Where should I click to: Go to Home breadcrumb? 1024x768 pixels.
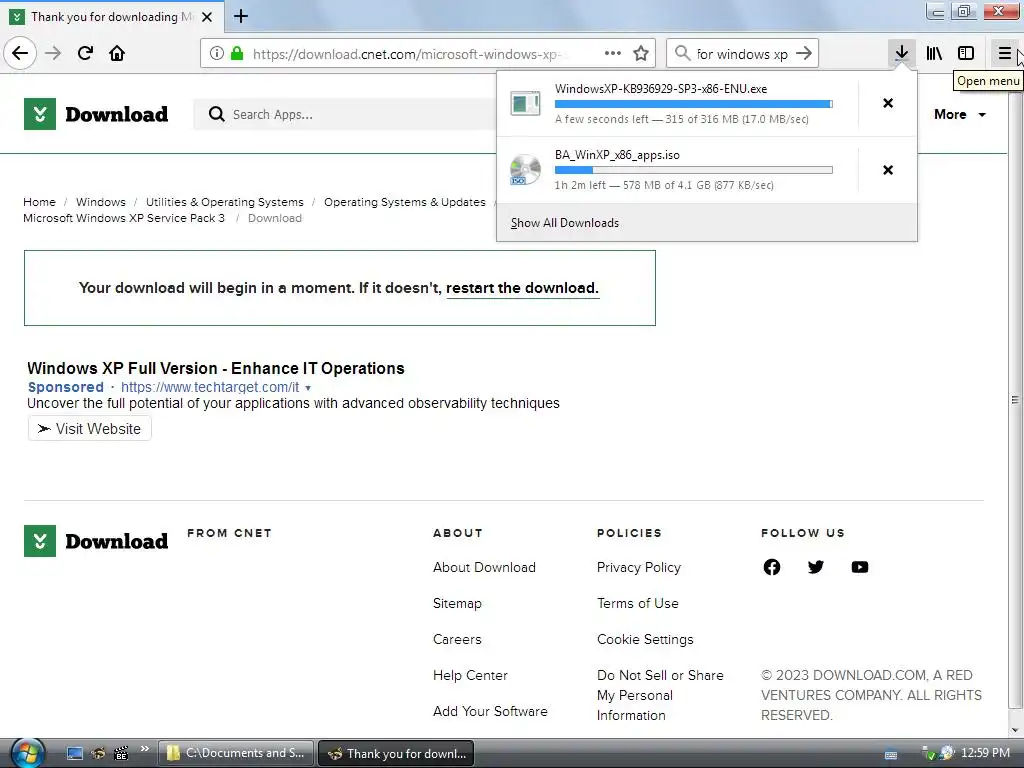(39, 202)
